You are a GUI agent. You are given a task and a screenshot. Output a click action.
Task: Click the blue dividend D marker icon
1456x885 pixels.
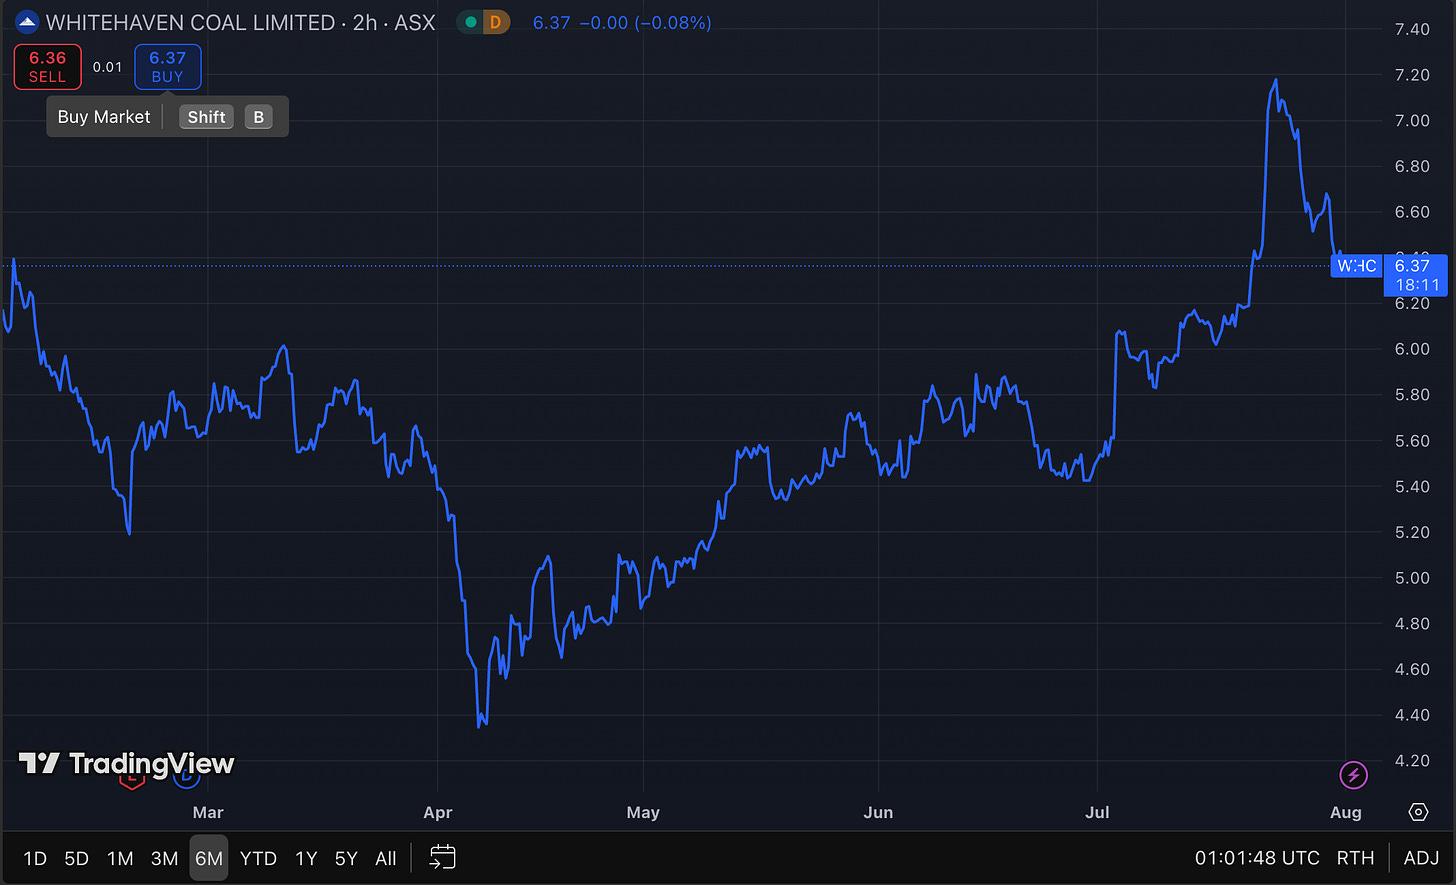pos(187,775)
